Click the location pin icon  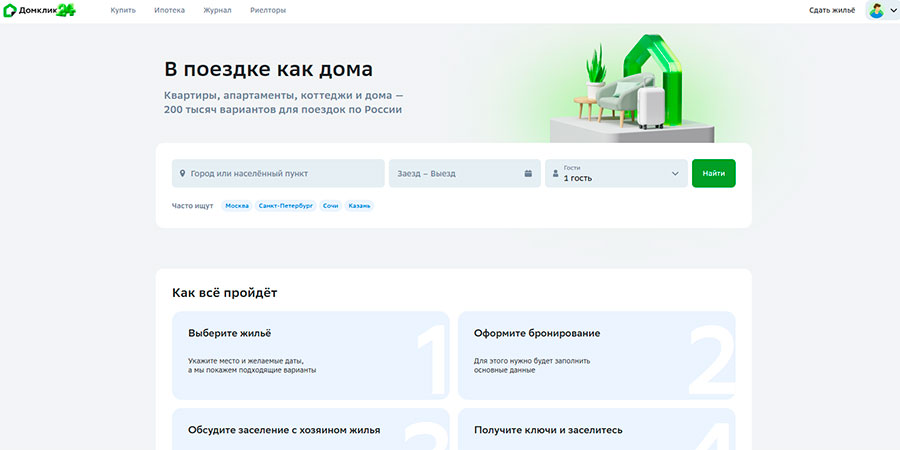(183, 173)
